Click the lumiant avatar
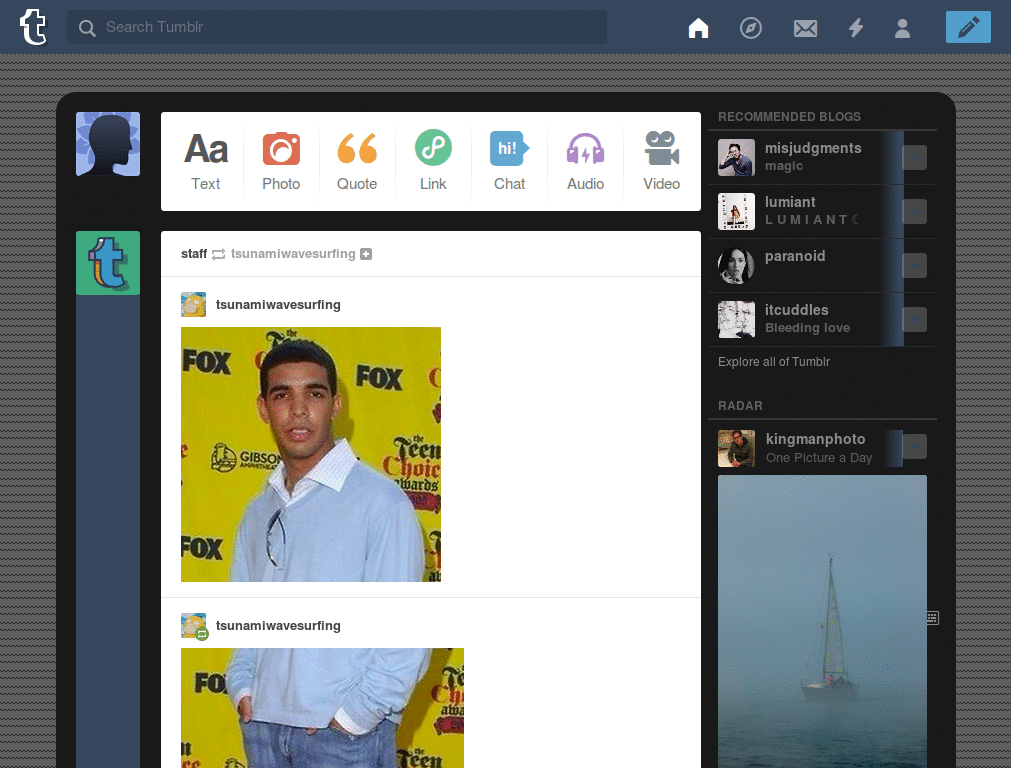This screenshot has width=1024, height=768. click(x=736, y=212)
